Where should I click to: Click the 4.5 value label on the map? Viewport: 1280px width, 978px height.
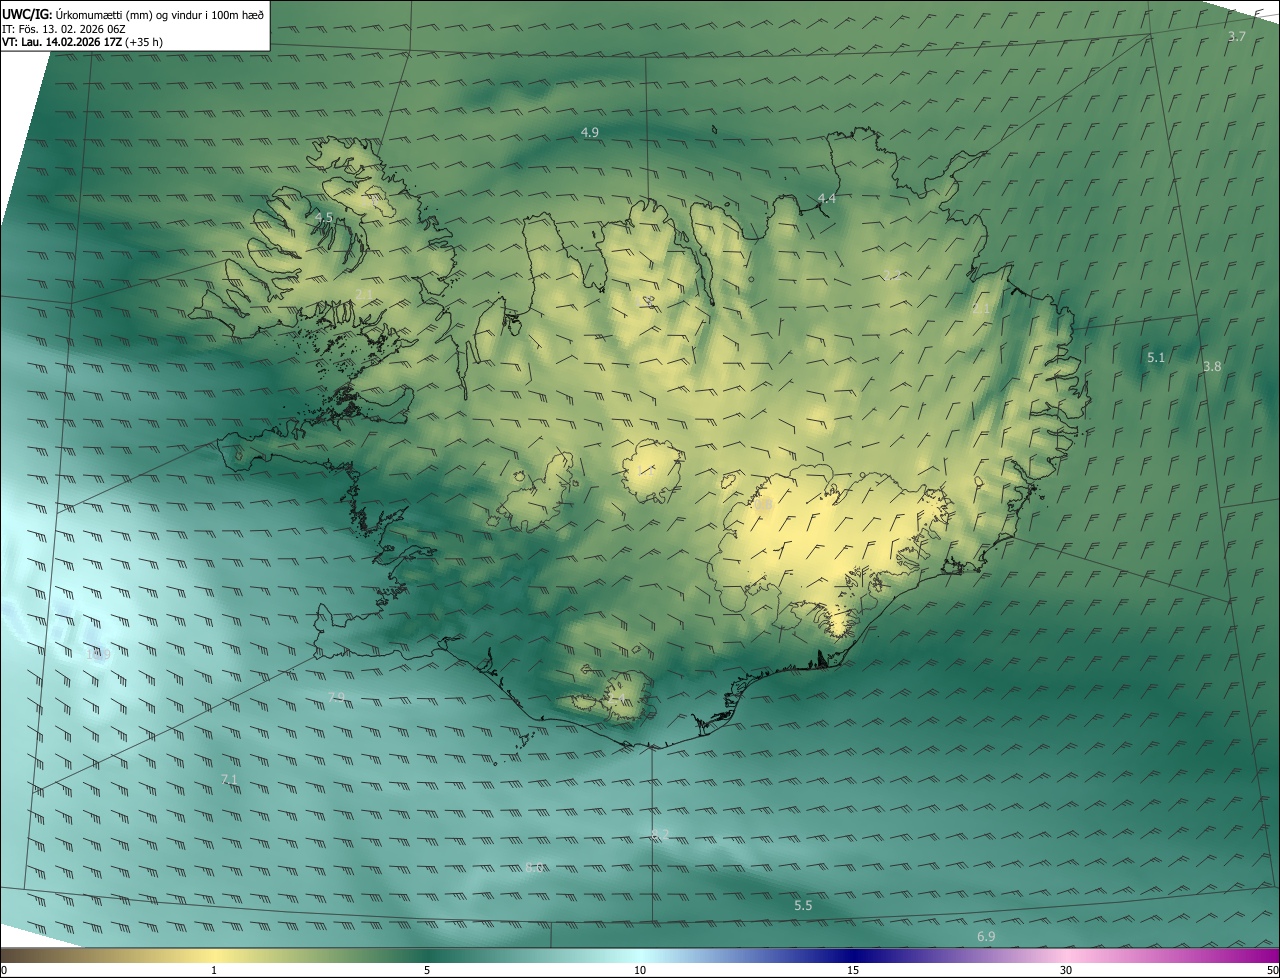(x=324, y=217)
